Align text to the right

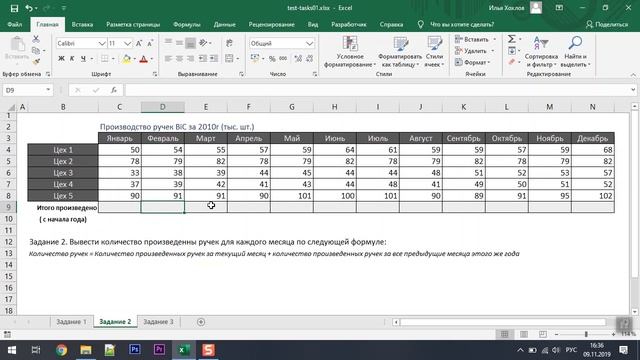pos(190,59)
